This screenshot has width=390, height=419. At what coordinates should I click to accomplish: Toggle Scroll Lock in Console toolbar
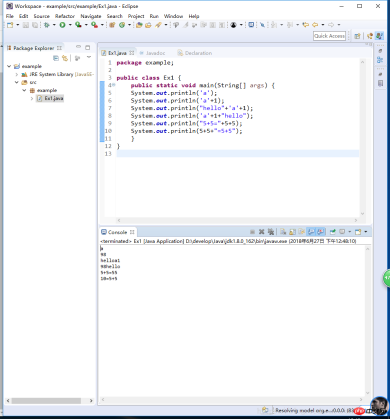(292, 232)
